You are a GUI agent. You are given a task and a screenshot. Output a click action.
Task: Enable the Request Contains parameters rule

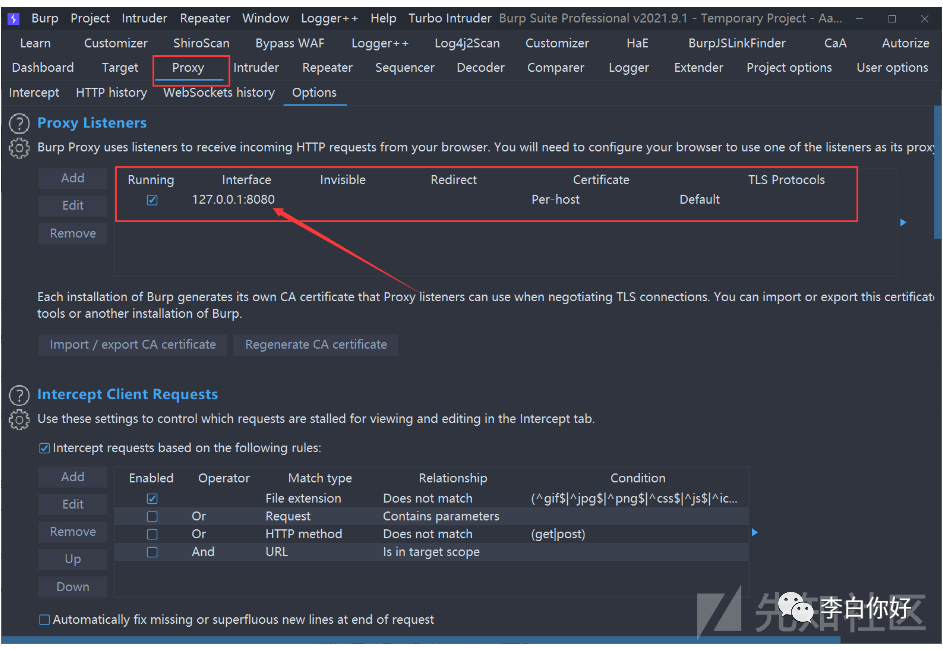point(152,517)
